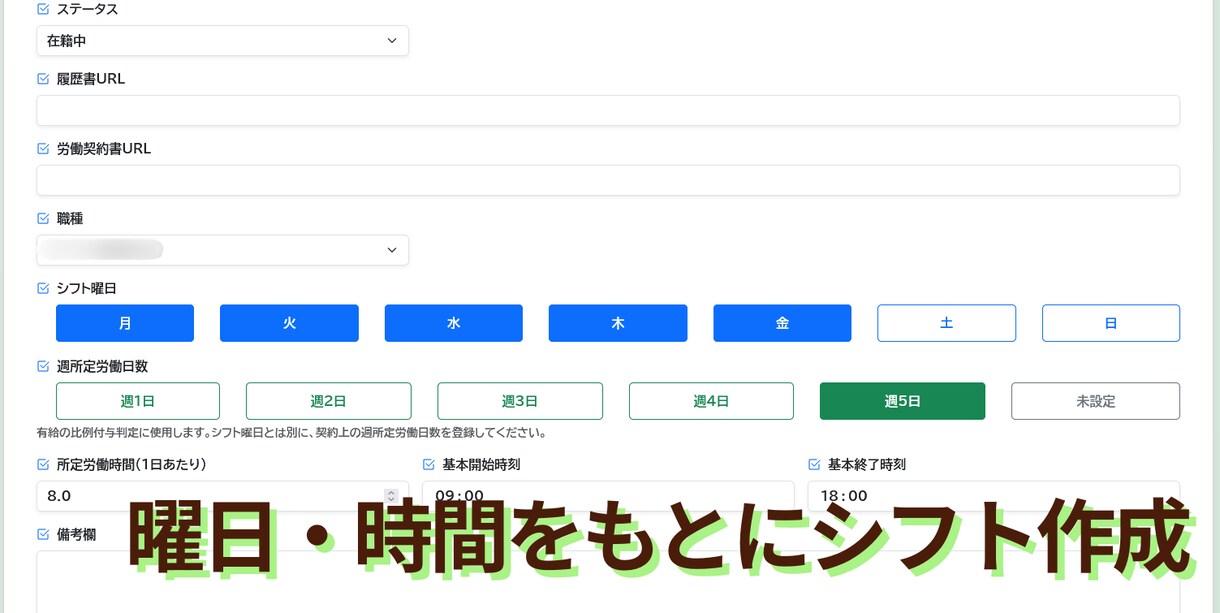The width and height of the screenshot is (1220, 613).
Task: Toggle the 履歴書URL field checkbox
Action: tap(43, 79)
